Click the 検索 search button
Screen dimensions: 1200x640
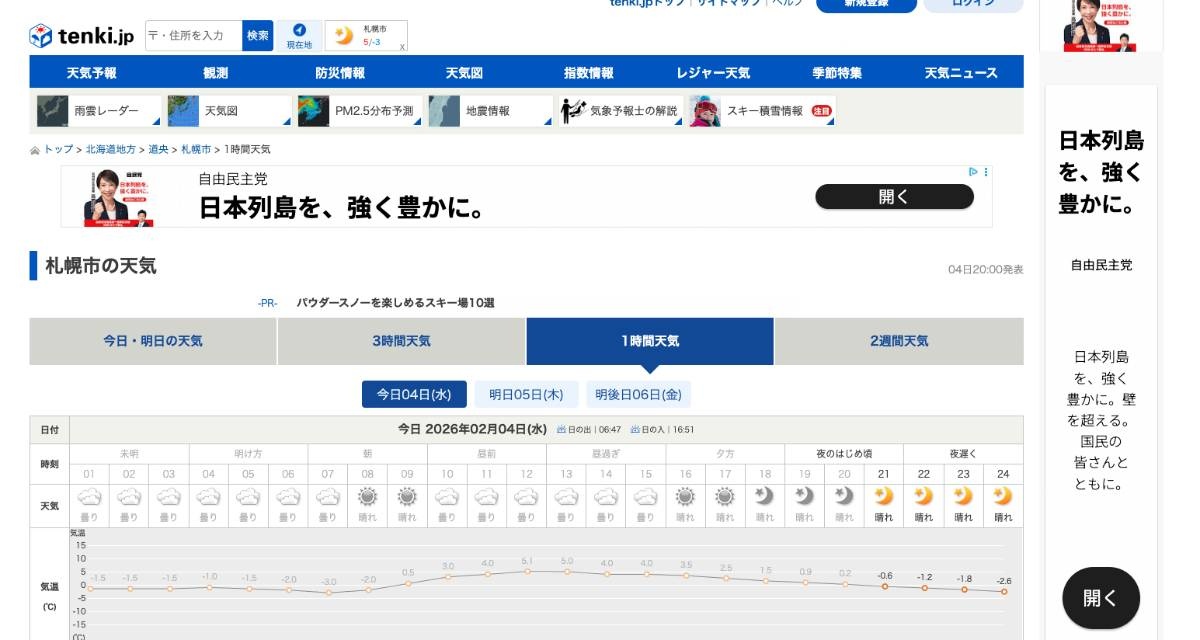(x=258, y=36)
